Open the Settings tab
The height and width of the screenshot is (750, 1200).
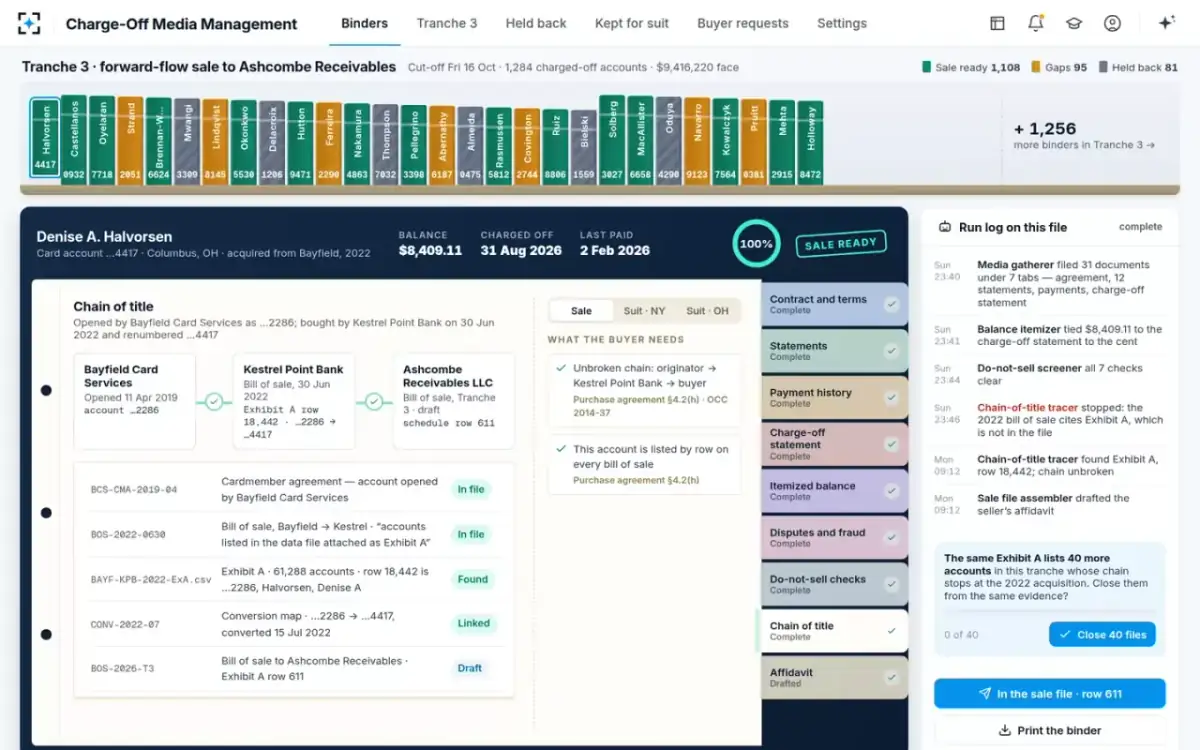(842, 23)
